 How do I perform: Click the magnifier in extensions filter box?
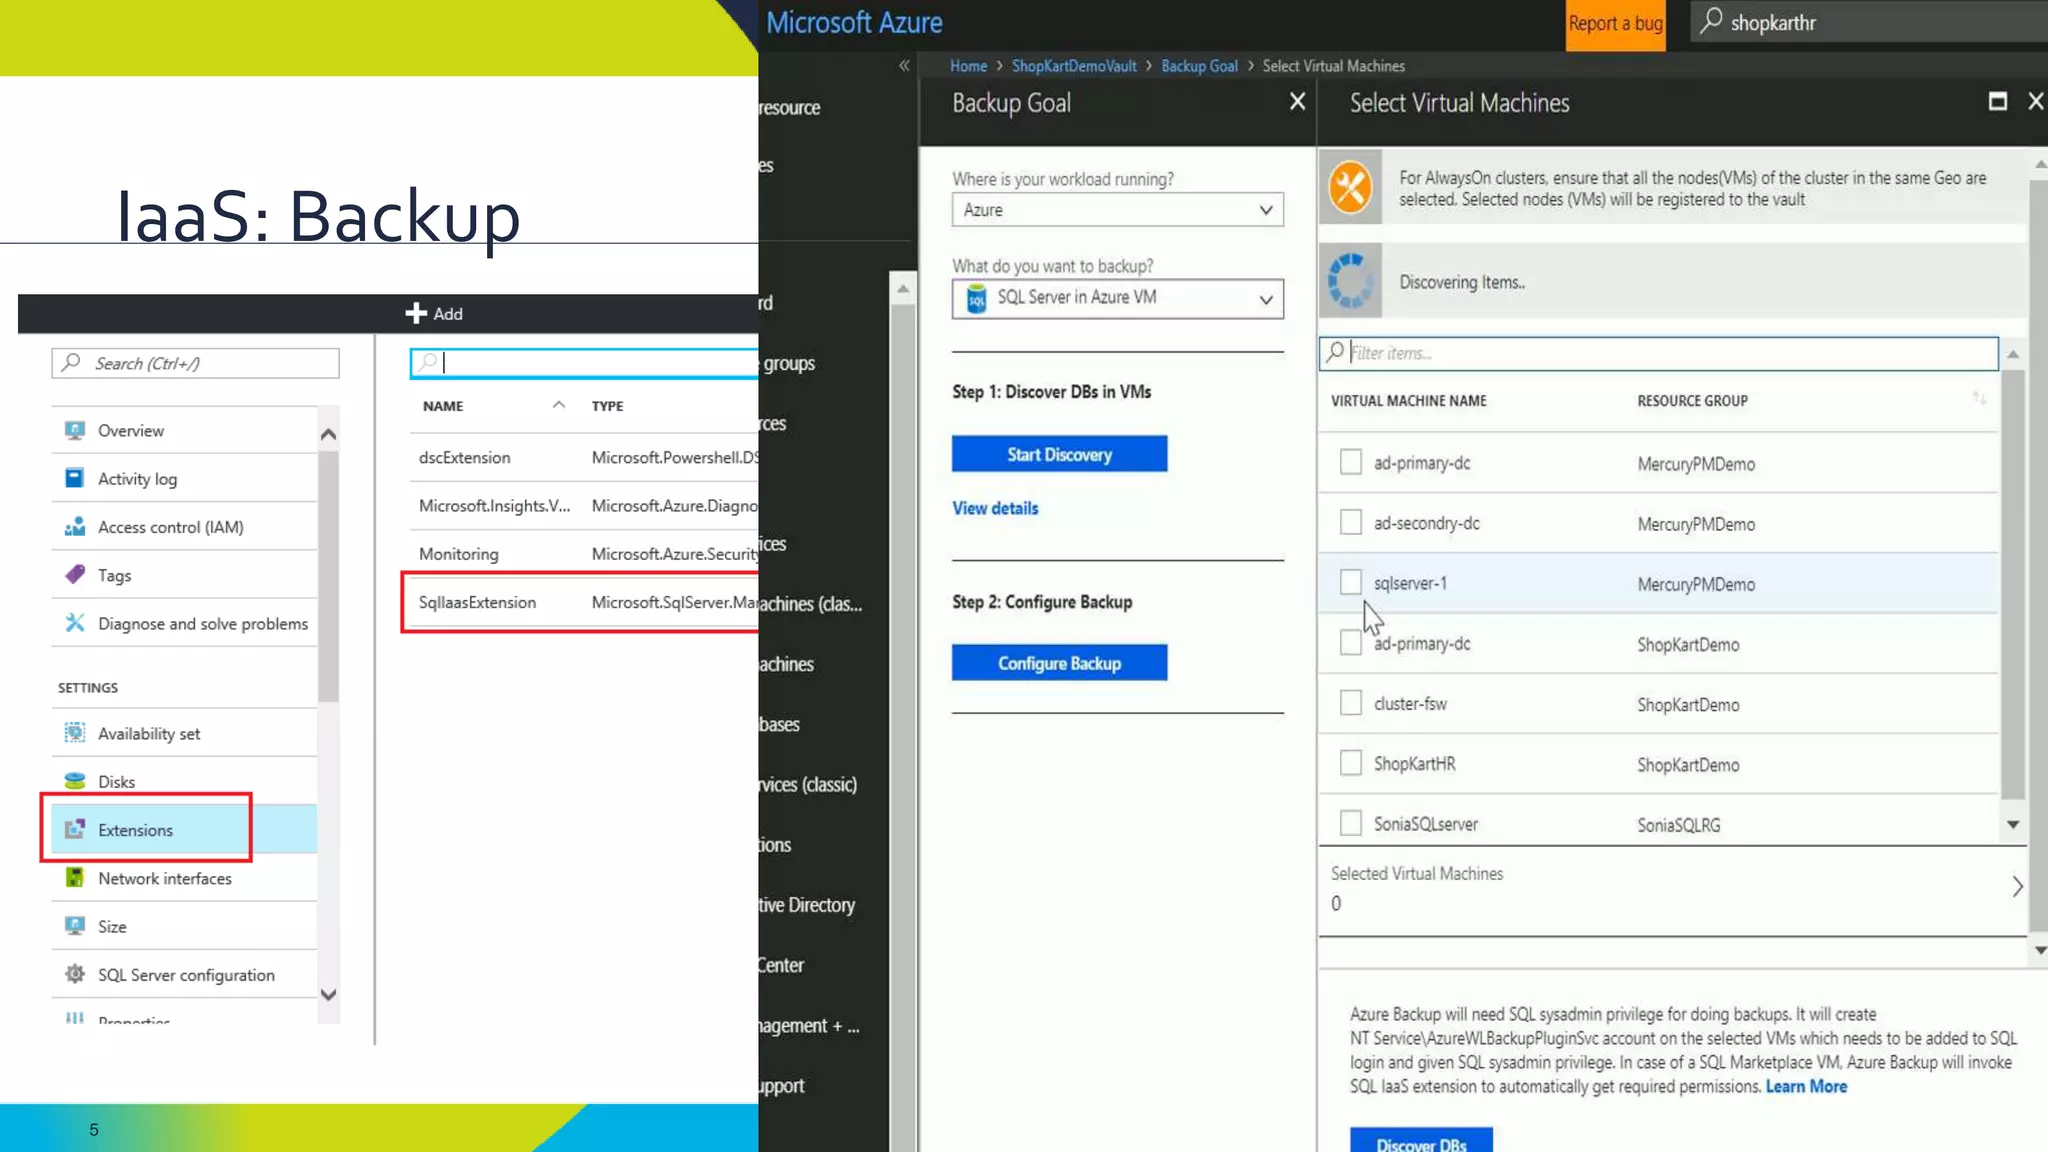(x=428, y=362)
